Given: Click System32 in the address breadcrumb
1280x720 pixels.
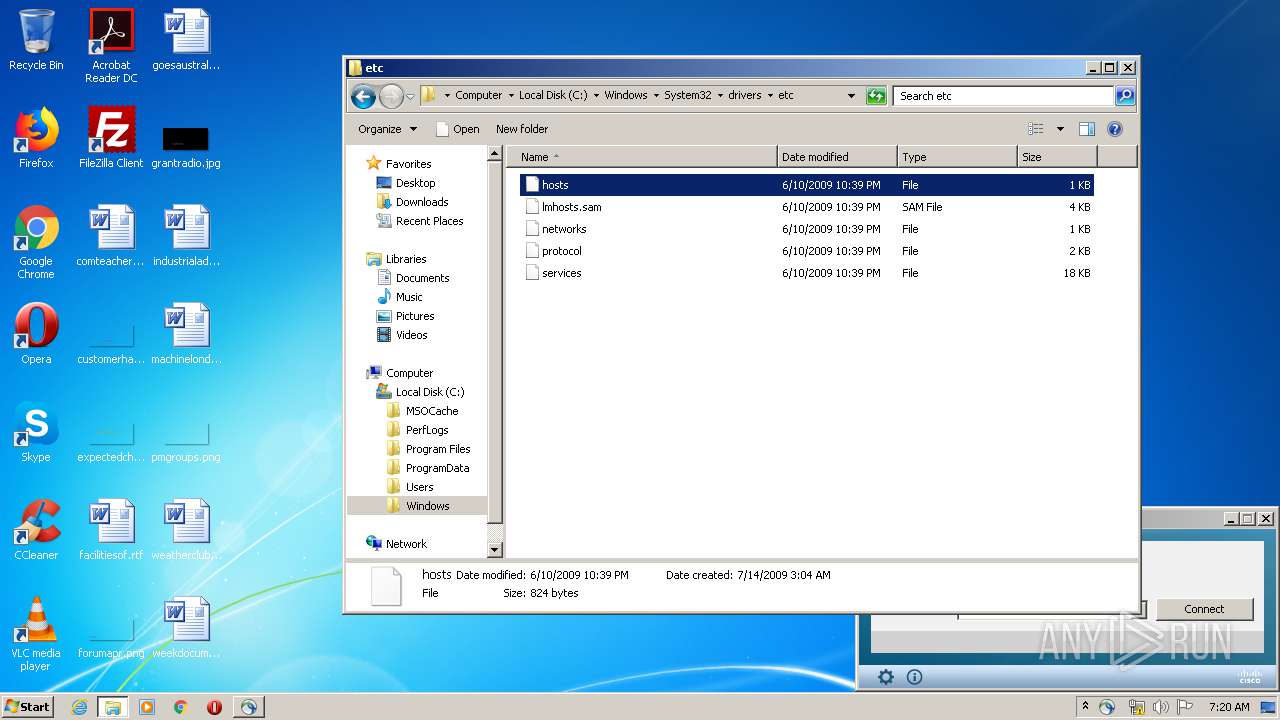Looking at the screenshot, I should click(x=688, y=96).
